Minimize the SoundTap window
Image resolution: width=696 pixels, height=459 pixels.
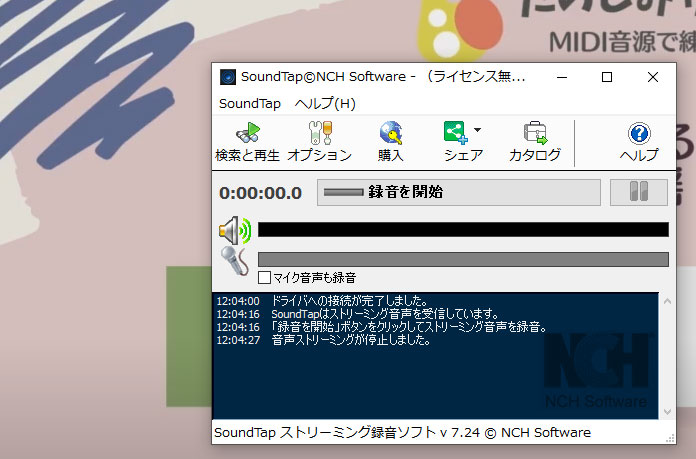click(x=562, y=77)
